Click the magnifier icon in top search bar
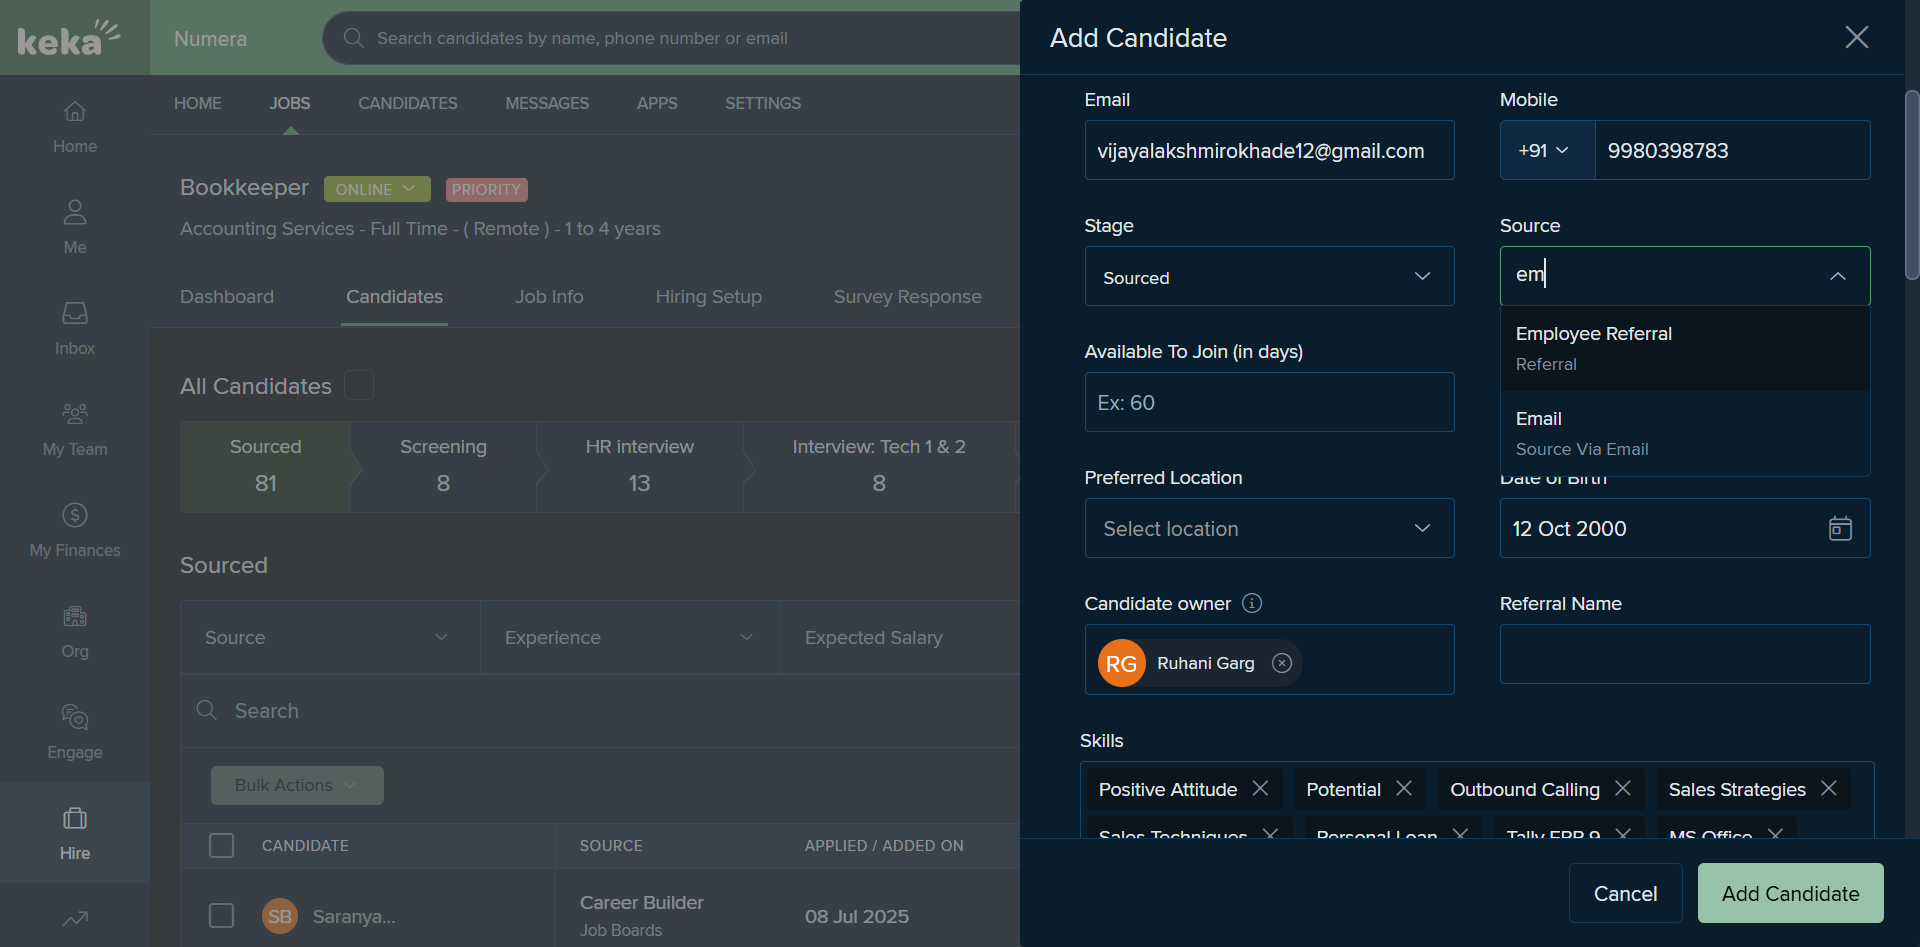This screenshot has height=947, width=1920. point(353,38)
